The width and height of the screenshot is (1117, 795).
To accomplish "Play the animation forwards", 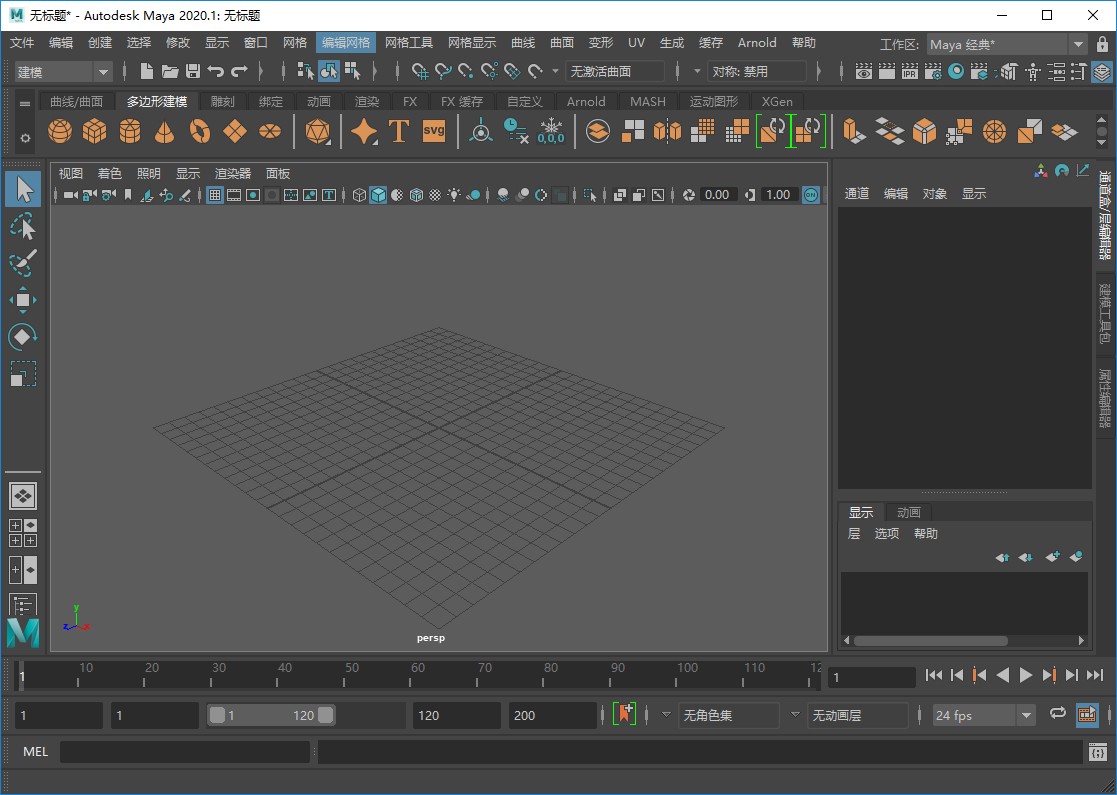I will [1026, 675].
